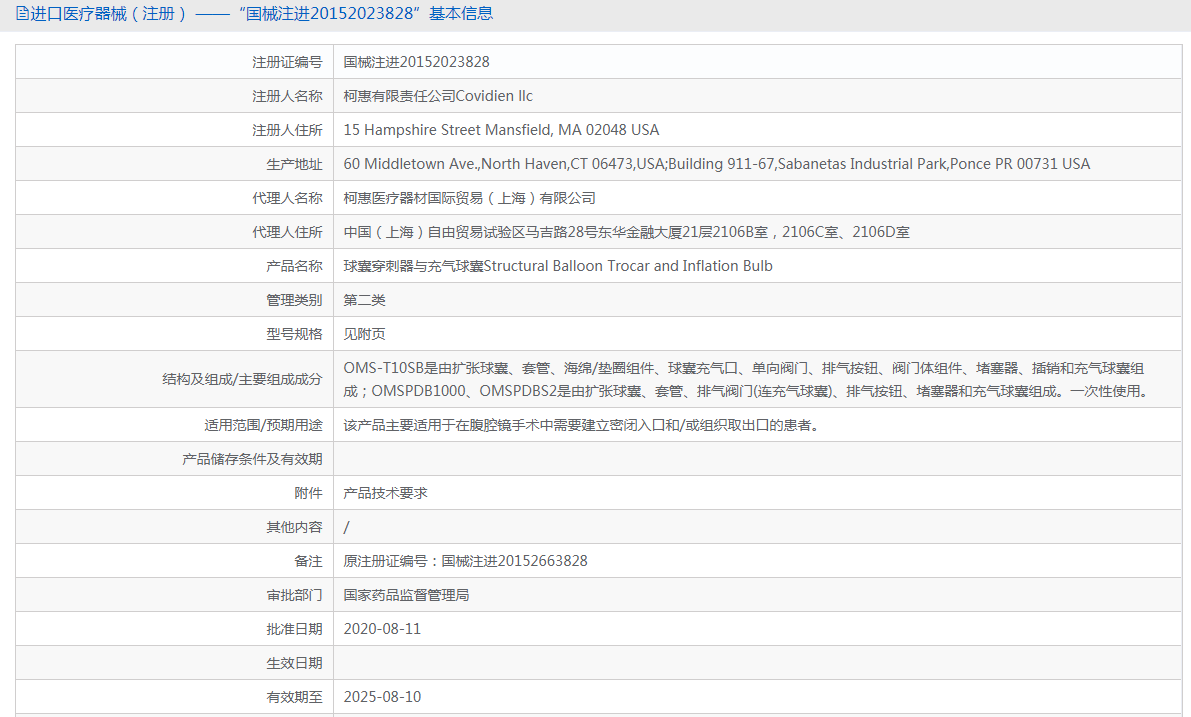This screenshot has height=717, width=1191.
Task: Click the 其他内容 label
Action: click(294, 527)
